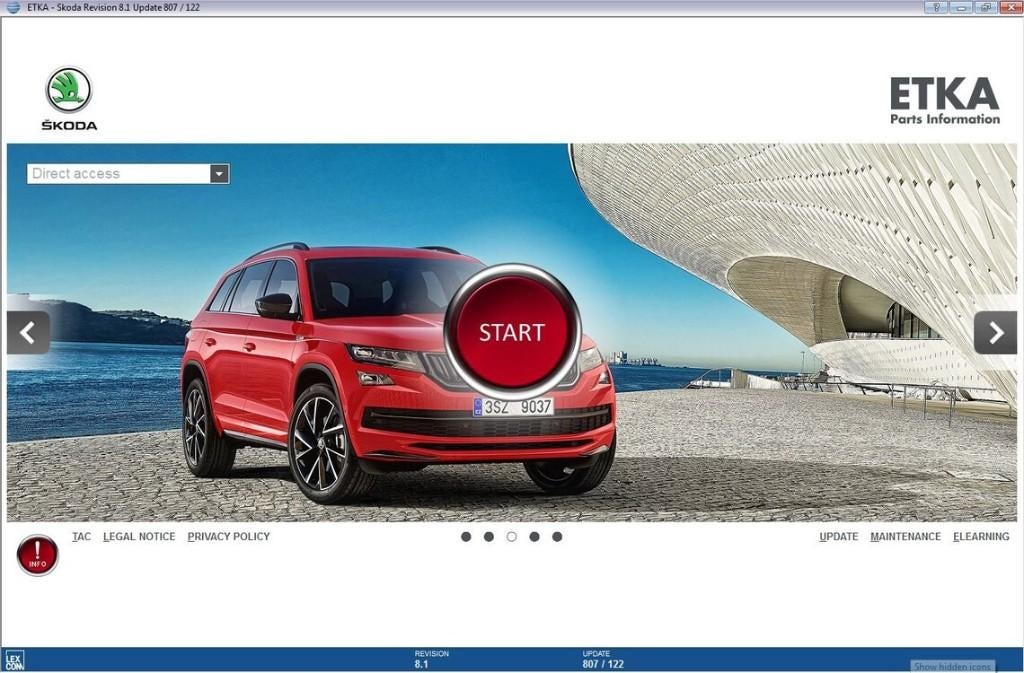Open help using the question mark title bar icon
This screenshot has width=1024, height=673.
pos(937,6)
